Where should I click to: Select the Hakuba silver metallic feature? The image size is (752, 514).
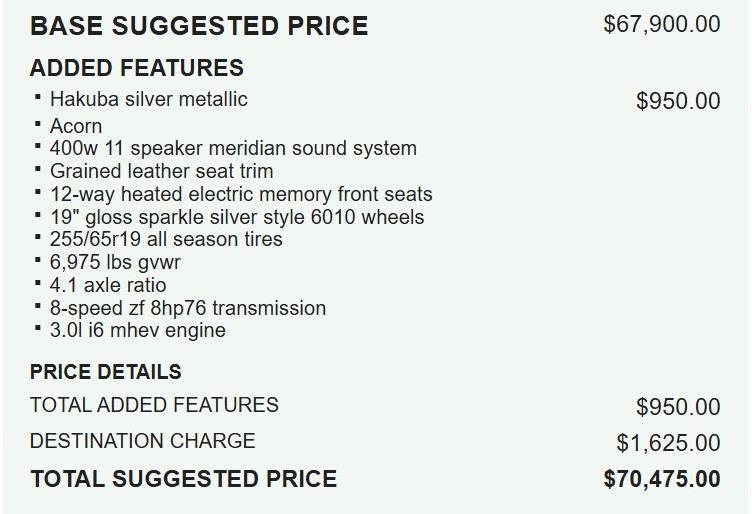point(149,99)
